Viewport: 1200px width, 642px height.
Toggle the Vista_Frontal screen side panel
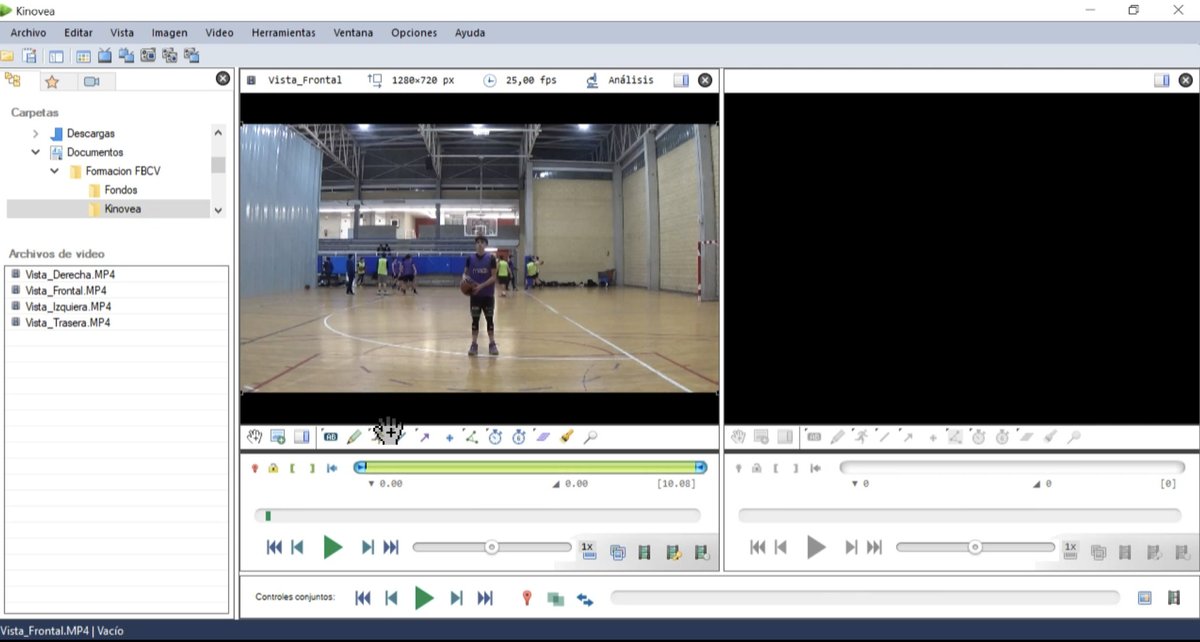click(x=681, y=80)
